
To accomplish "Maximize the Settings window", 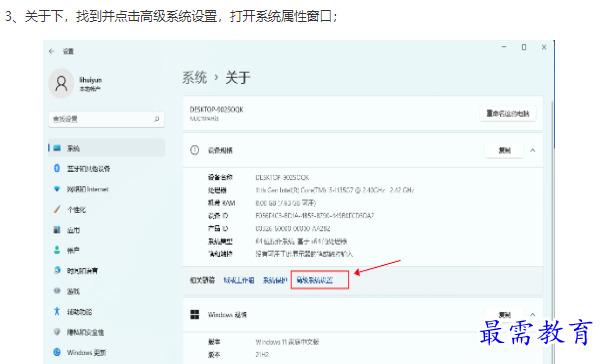I will click(x=524, y=47).
